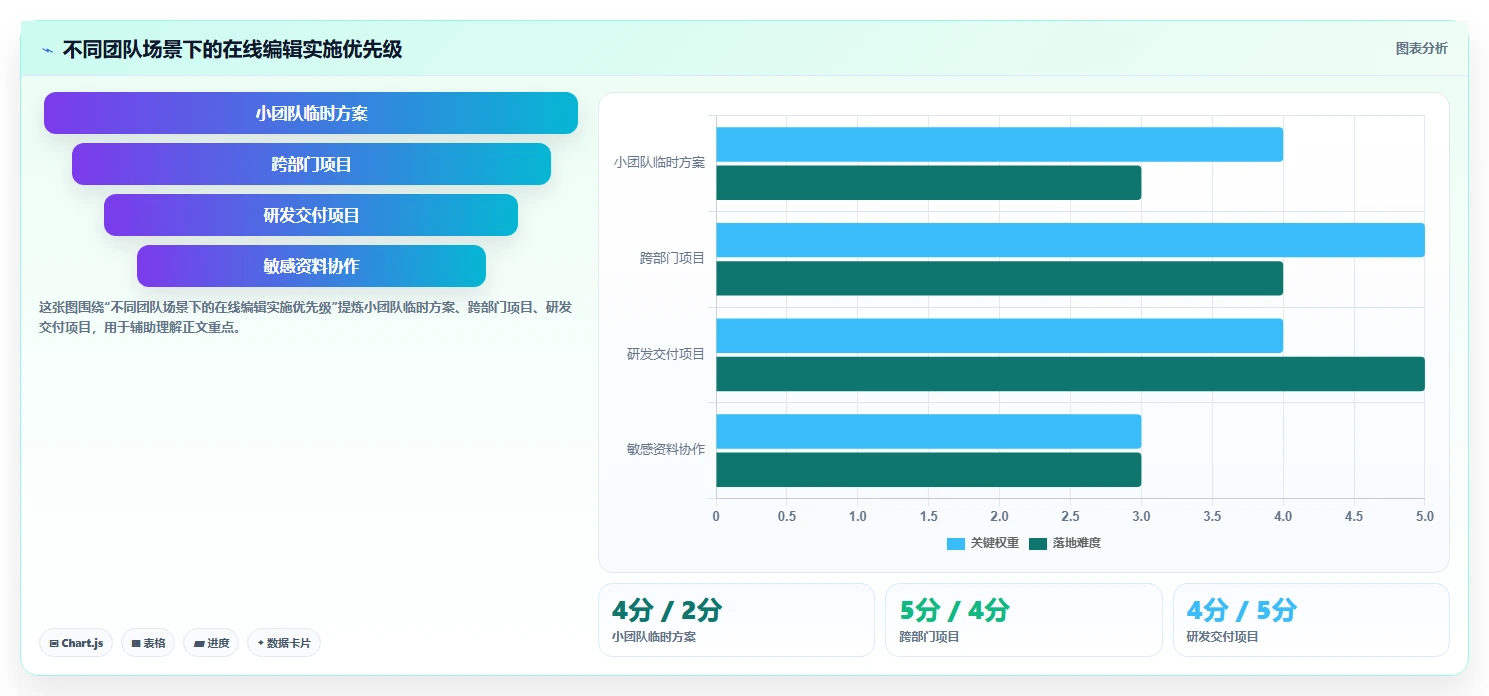Select the 跨部门项目 funnel bar
Screen dimensions: 1489x696
click(x=311, y=164)
